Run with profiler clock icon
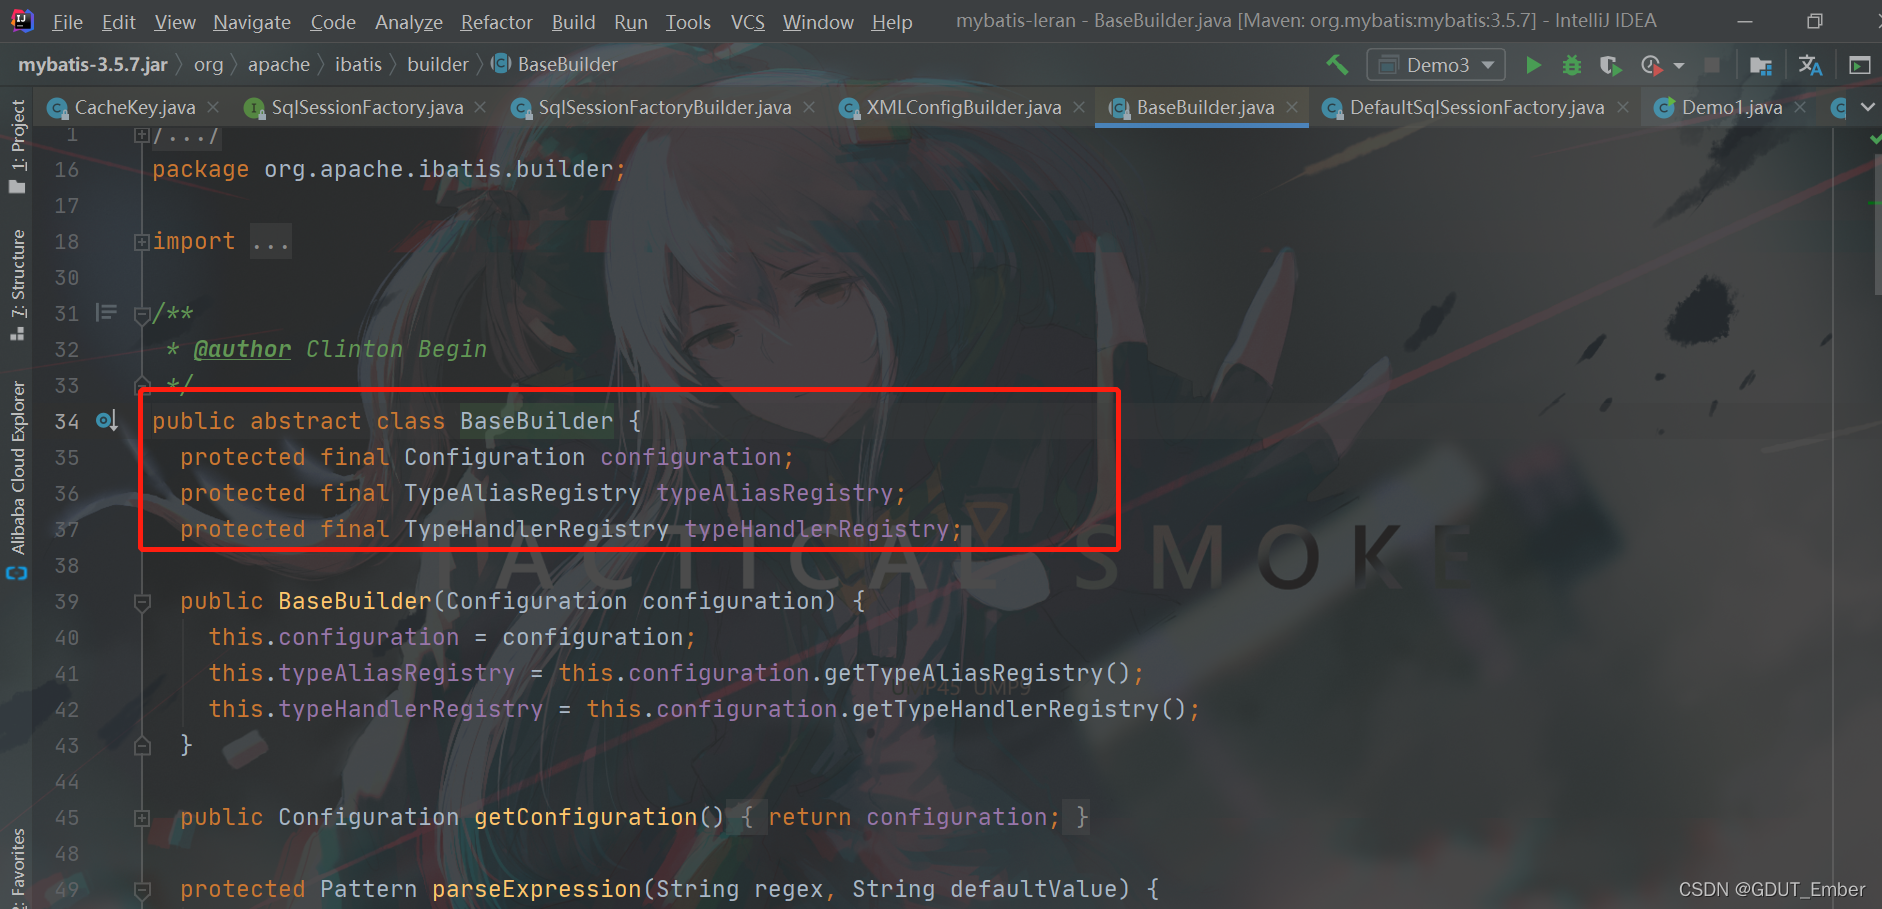This screenshot has width=1882, height=909. (1651, 65)
